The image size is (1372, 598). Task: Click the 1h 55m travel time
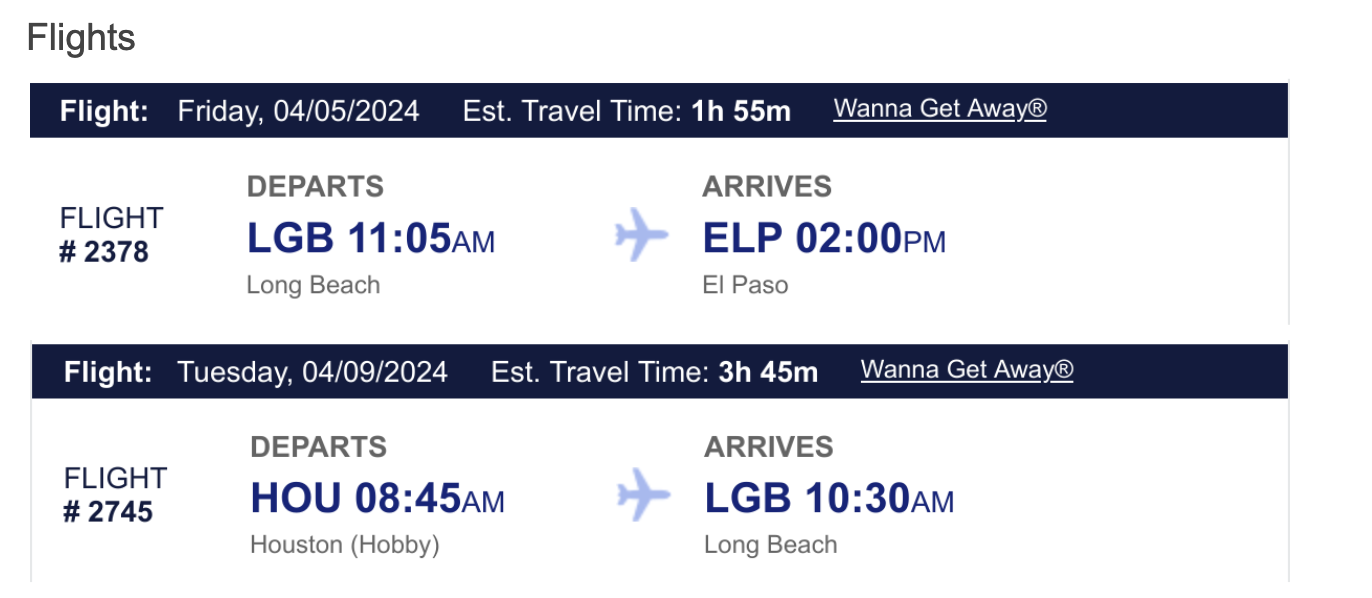[741, 110]
